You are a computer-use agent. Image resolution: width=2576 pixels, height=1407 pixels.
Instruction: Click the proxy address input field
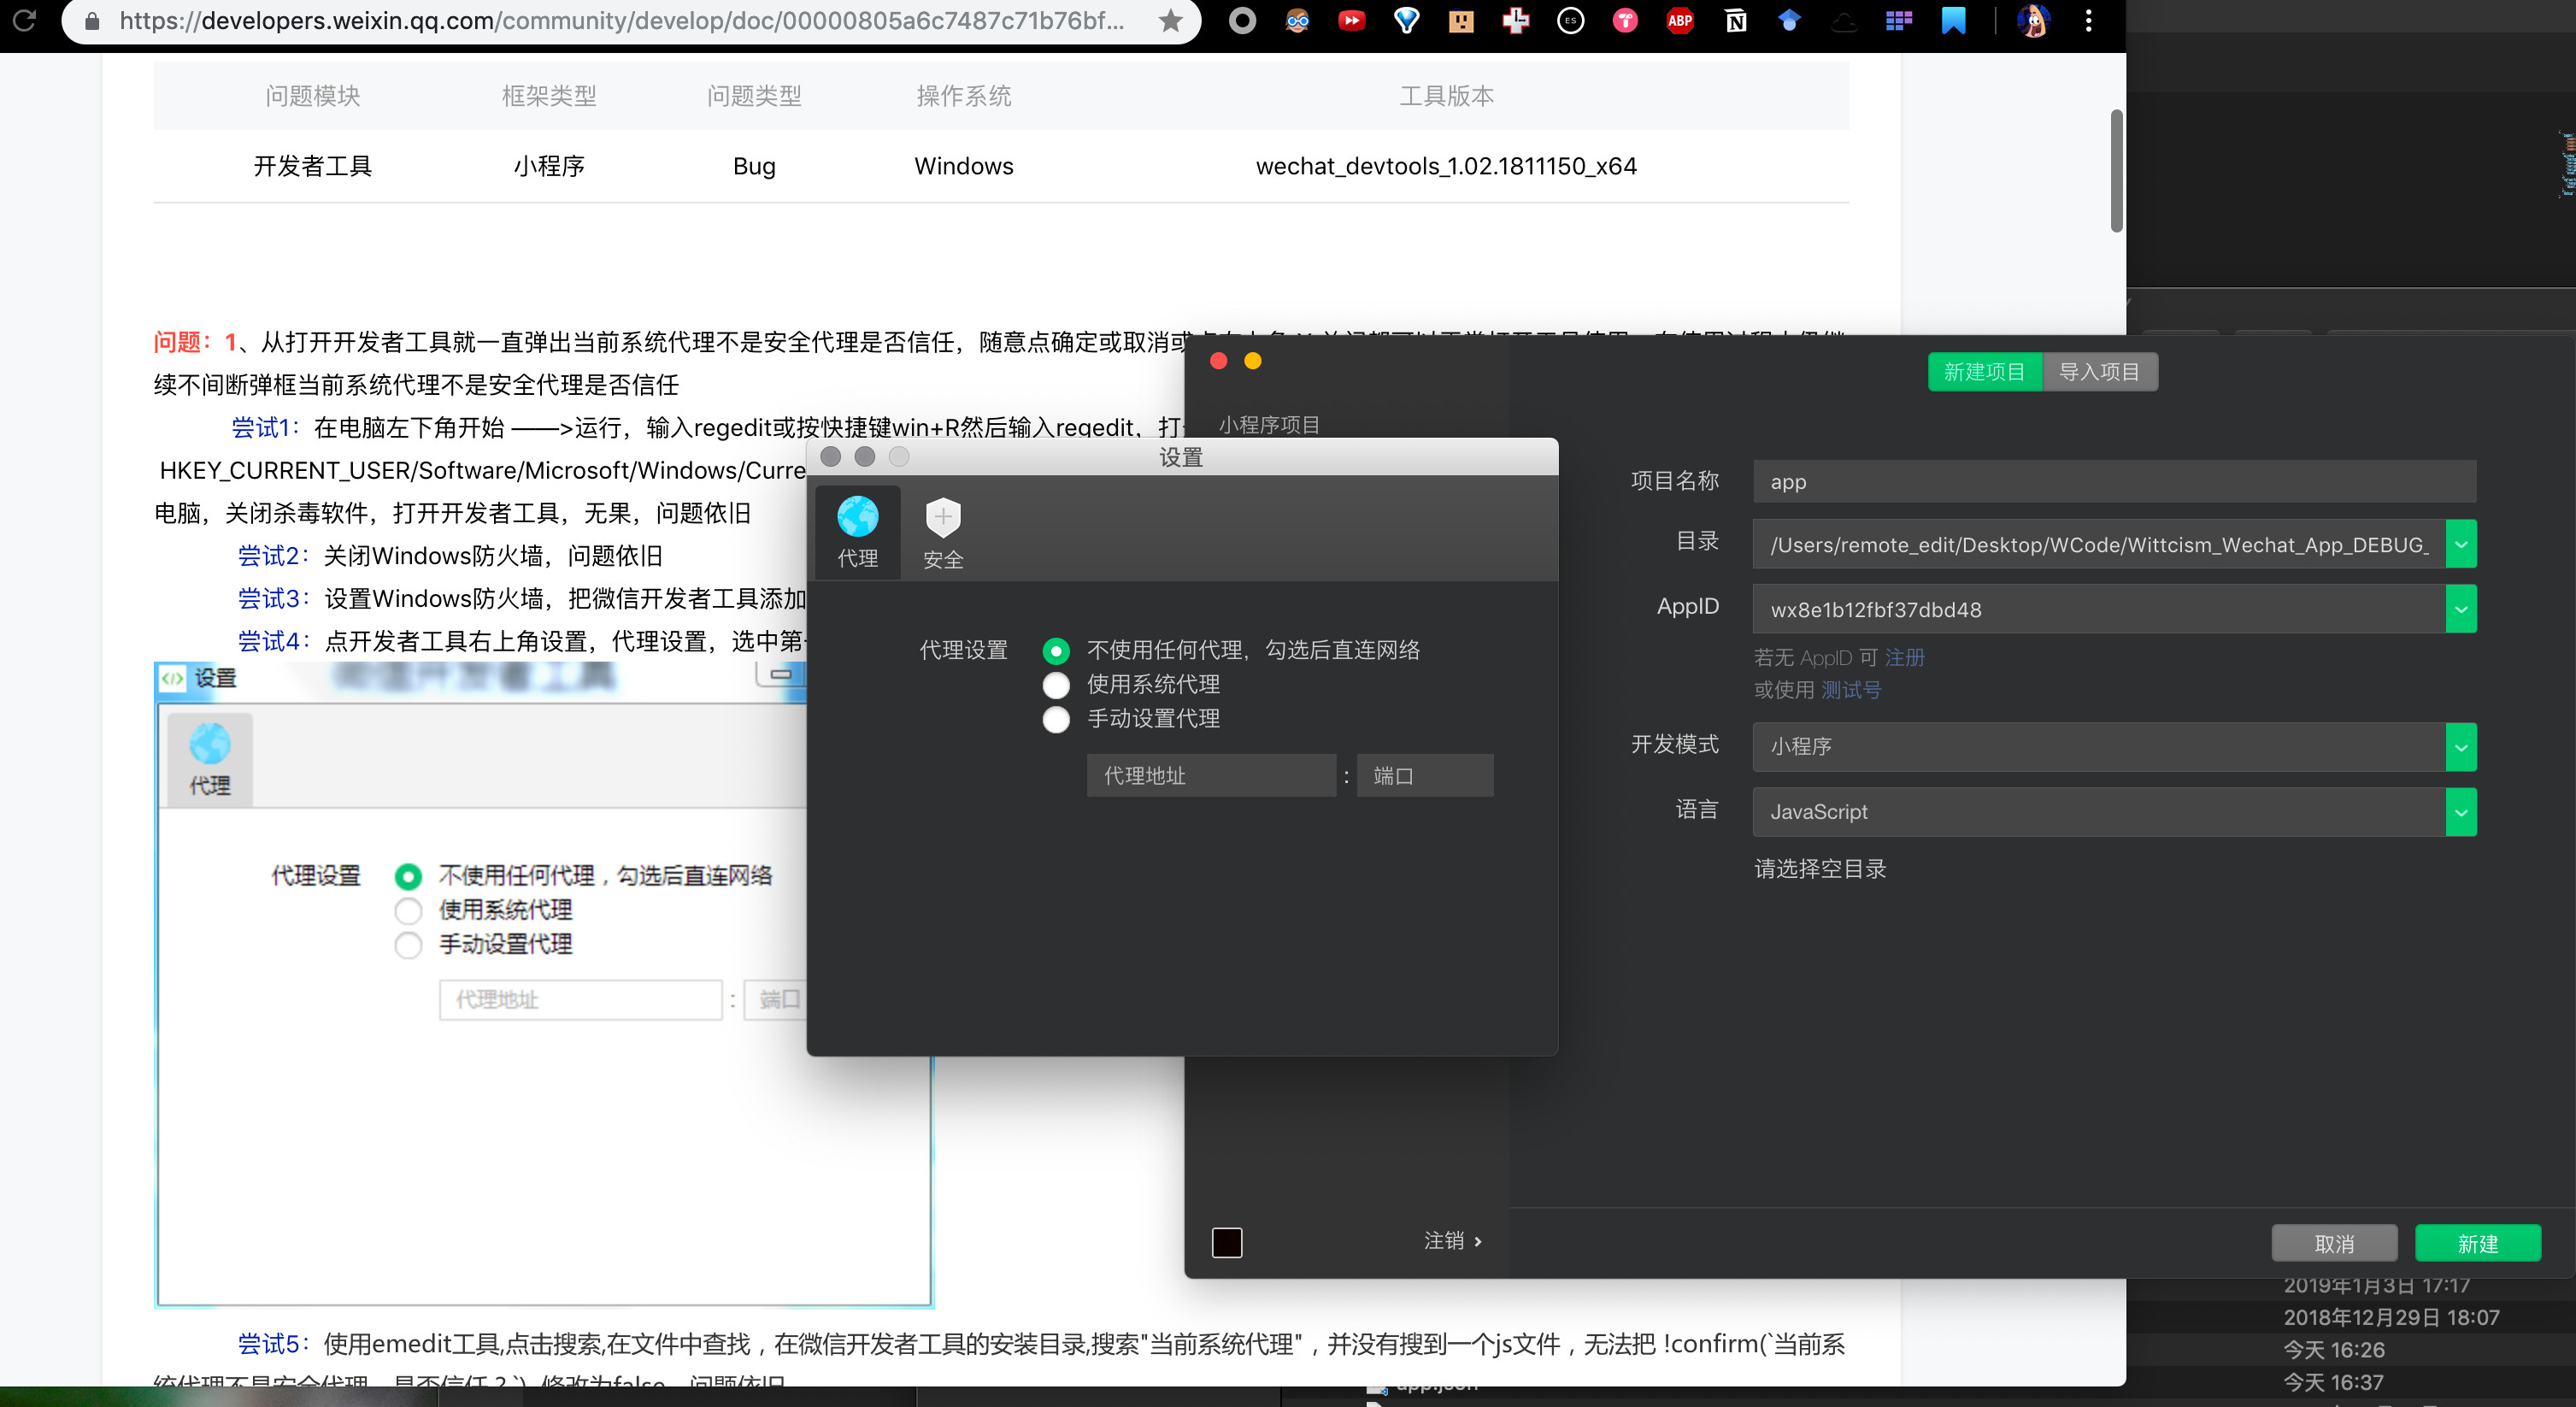(x=1210, y=776)
